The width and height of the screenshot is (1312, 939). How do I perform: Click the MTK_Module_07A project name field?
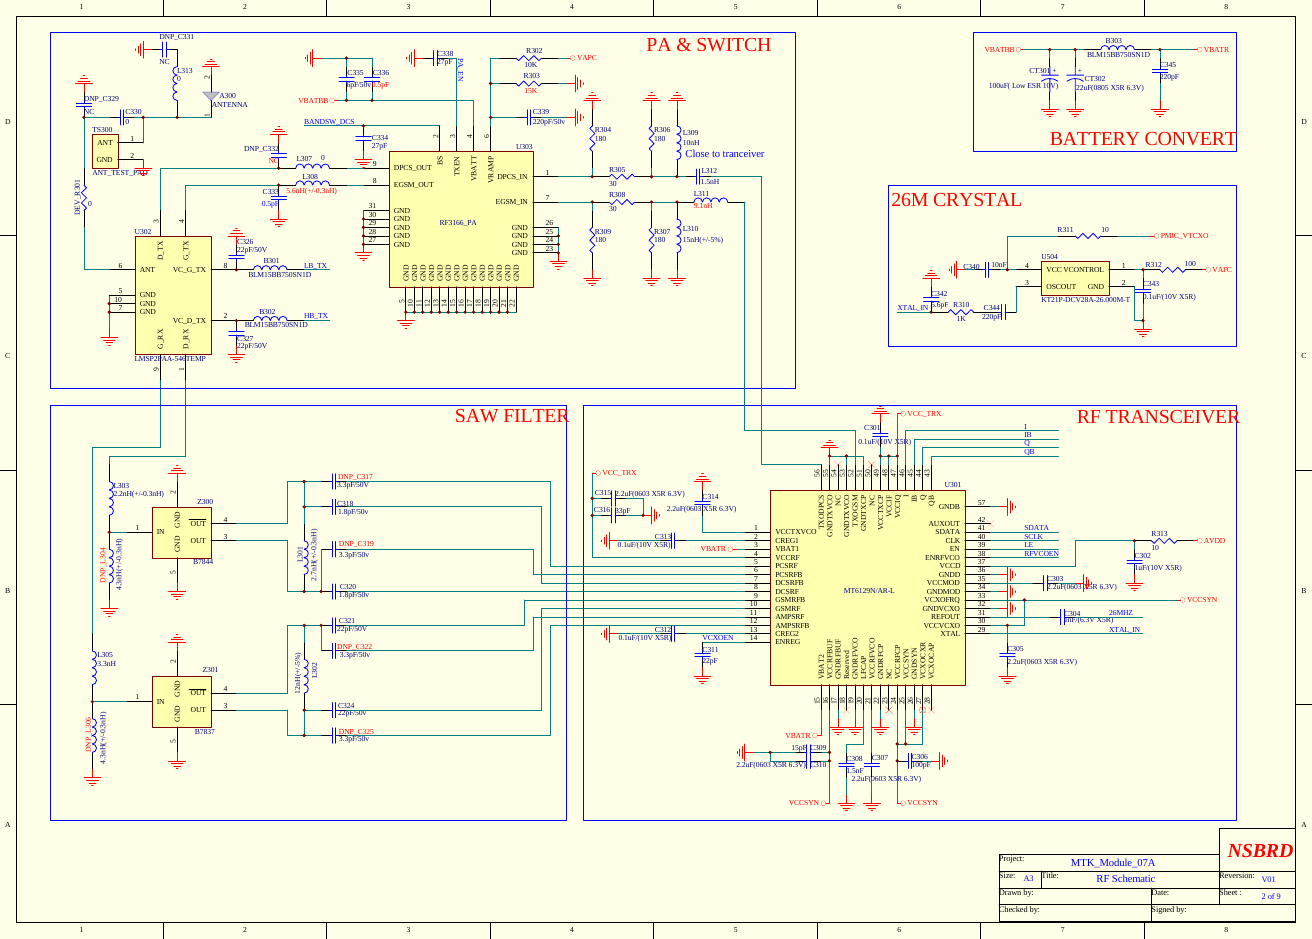[1113, 861]
